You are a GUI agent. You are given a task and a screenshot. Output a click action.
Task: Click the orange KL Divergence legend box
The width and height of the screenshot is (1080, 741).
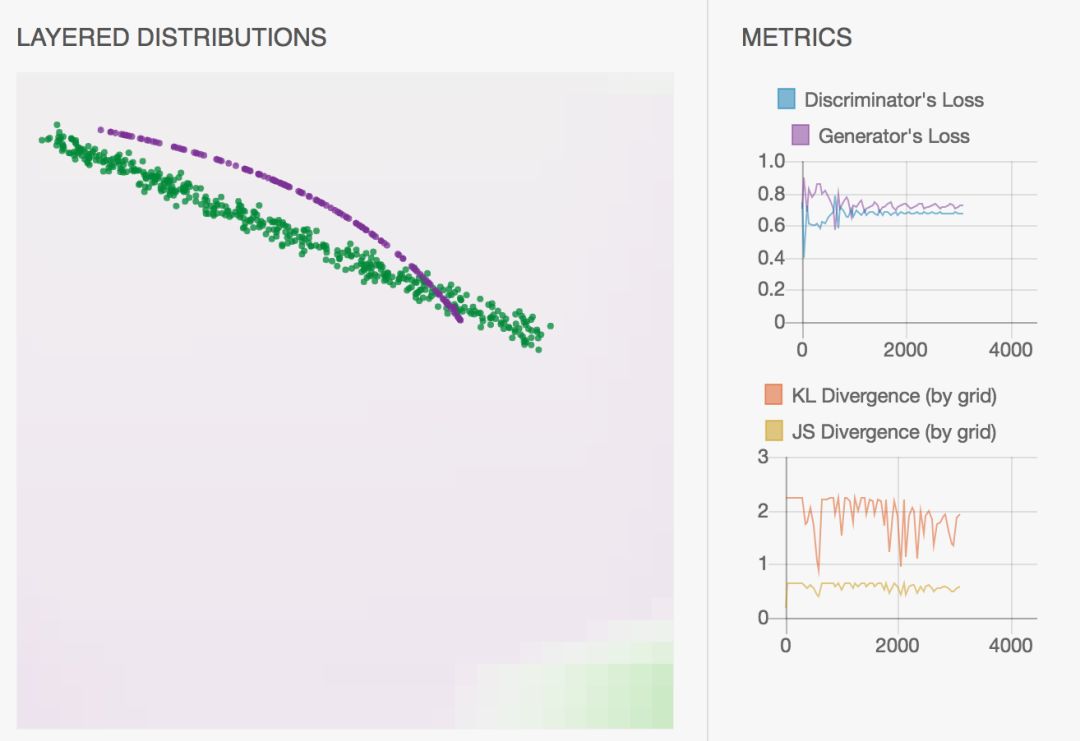(773, 395)
